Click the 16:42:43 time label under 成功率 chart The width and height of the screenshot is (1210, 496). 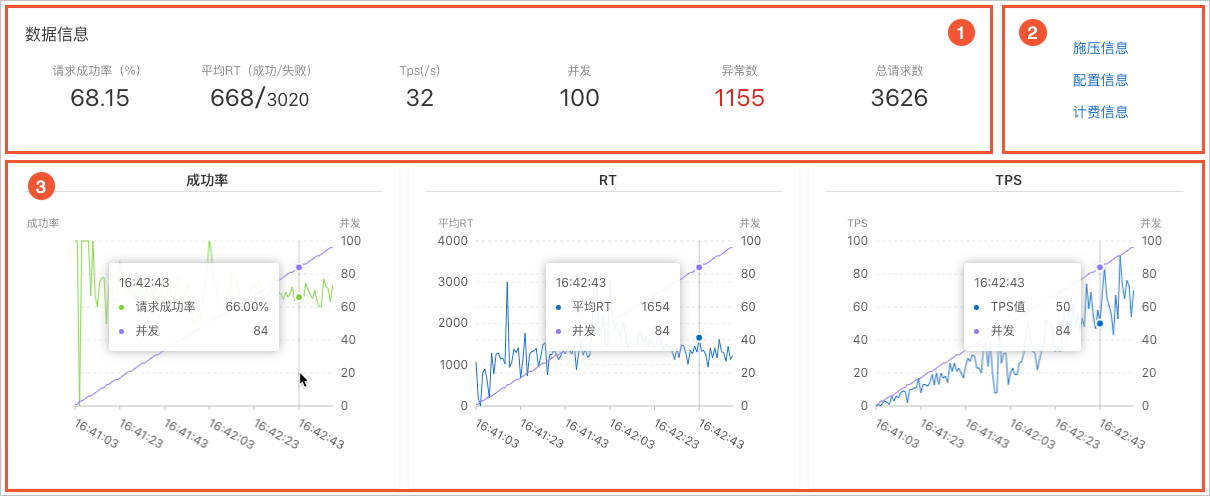click(x=321, y=433)
